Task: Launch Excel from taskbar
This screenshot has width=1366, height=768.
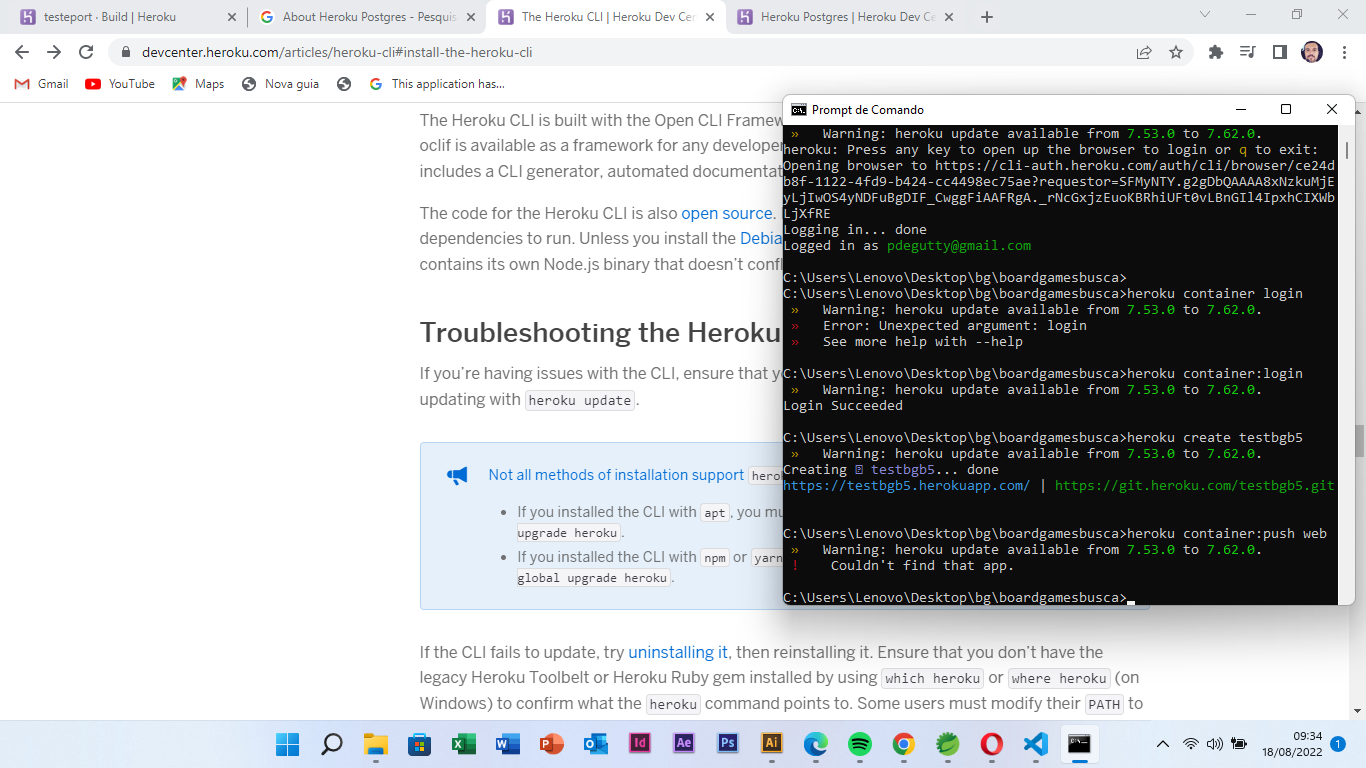Action: (464, 744)
